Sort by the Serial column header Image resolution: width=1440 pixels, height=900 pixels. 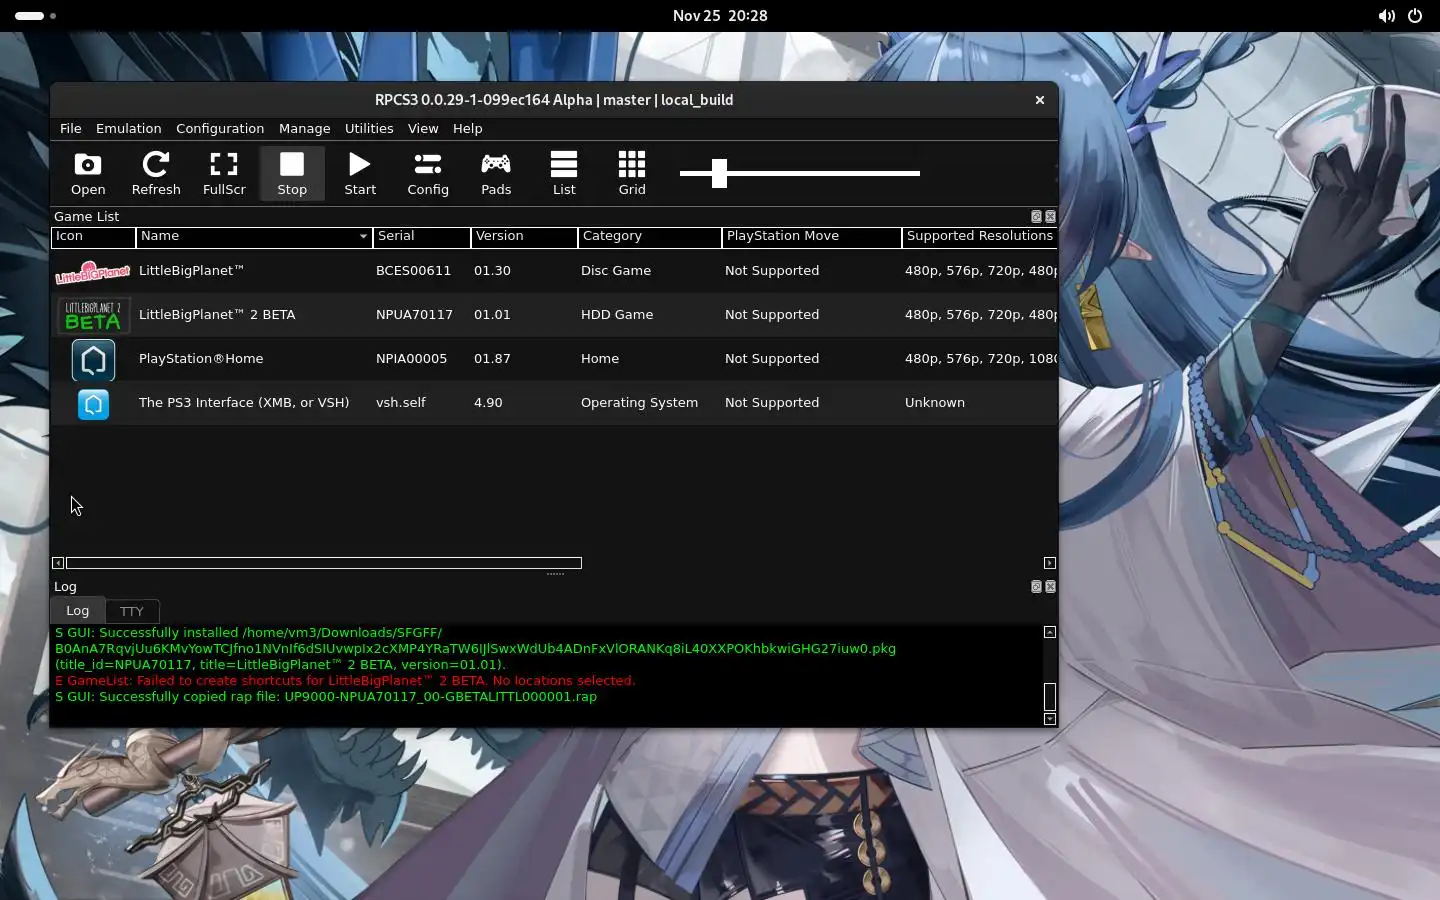click(421, 237)
